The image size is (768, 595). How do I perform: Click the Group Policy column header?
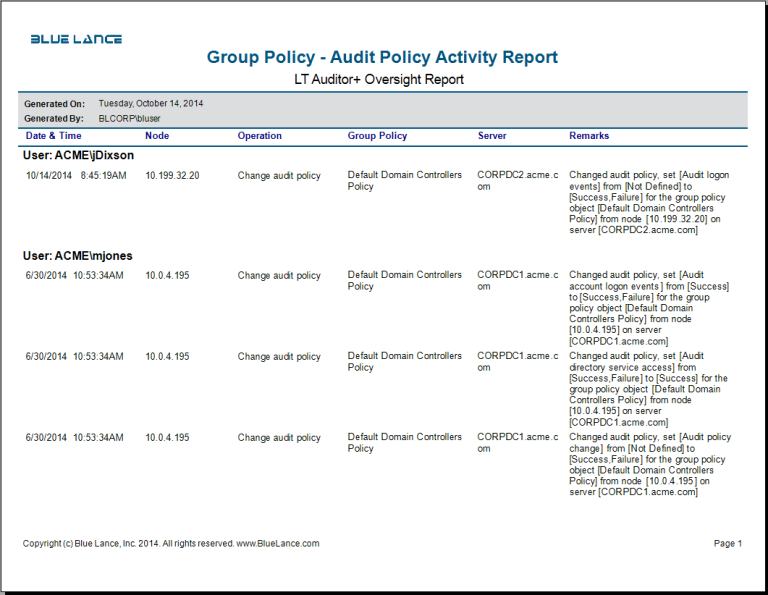tap(377, 136)
